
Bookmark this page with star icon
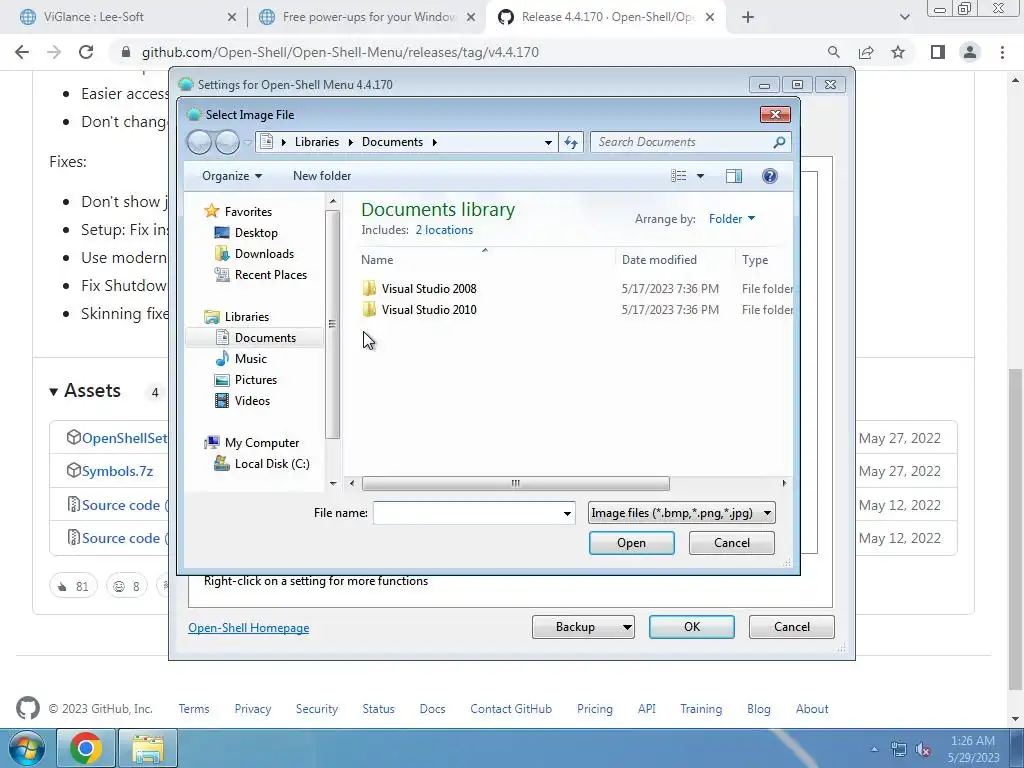click(899, 52)
